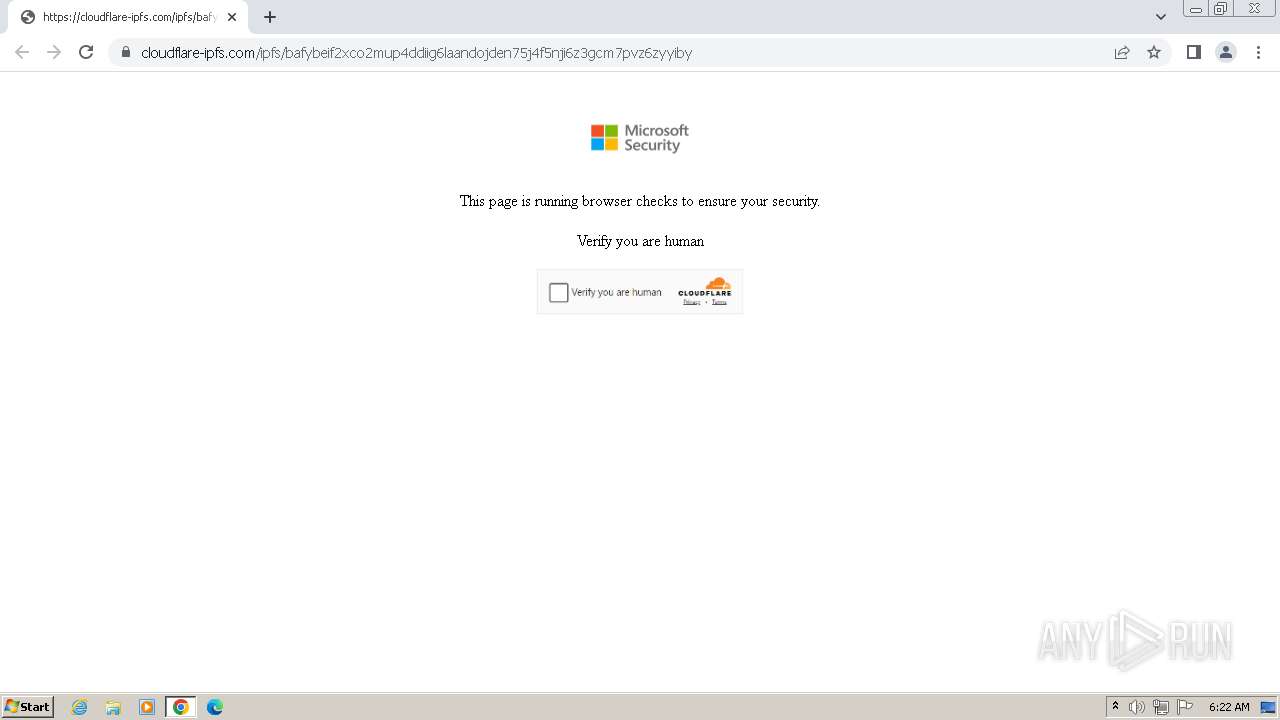Image resolution: width=1280 pixels, height=720 pixels.
Task: Click the address bar URL
Action: pos(416,53)
